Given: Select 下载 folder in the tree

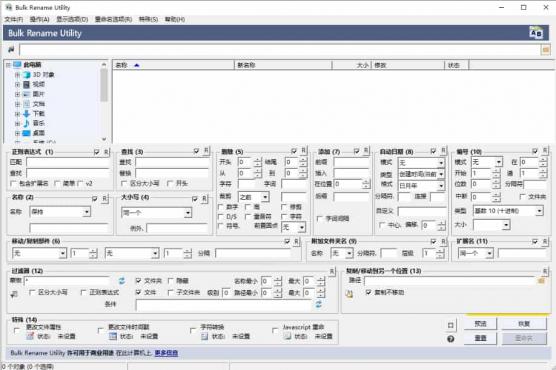Looking at the screenshot, I should [39, 114].
